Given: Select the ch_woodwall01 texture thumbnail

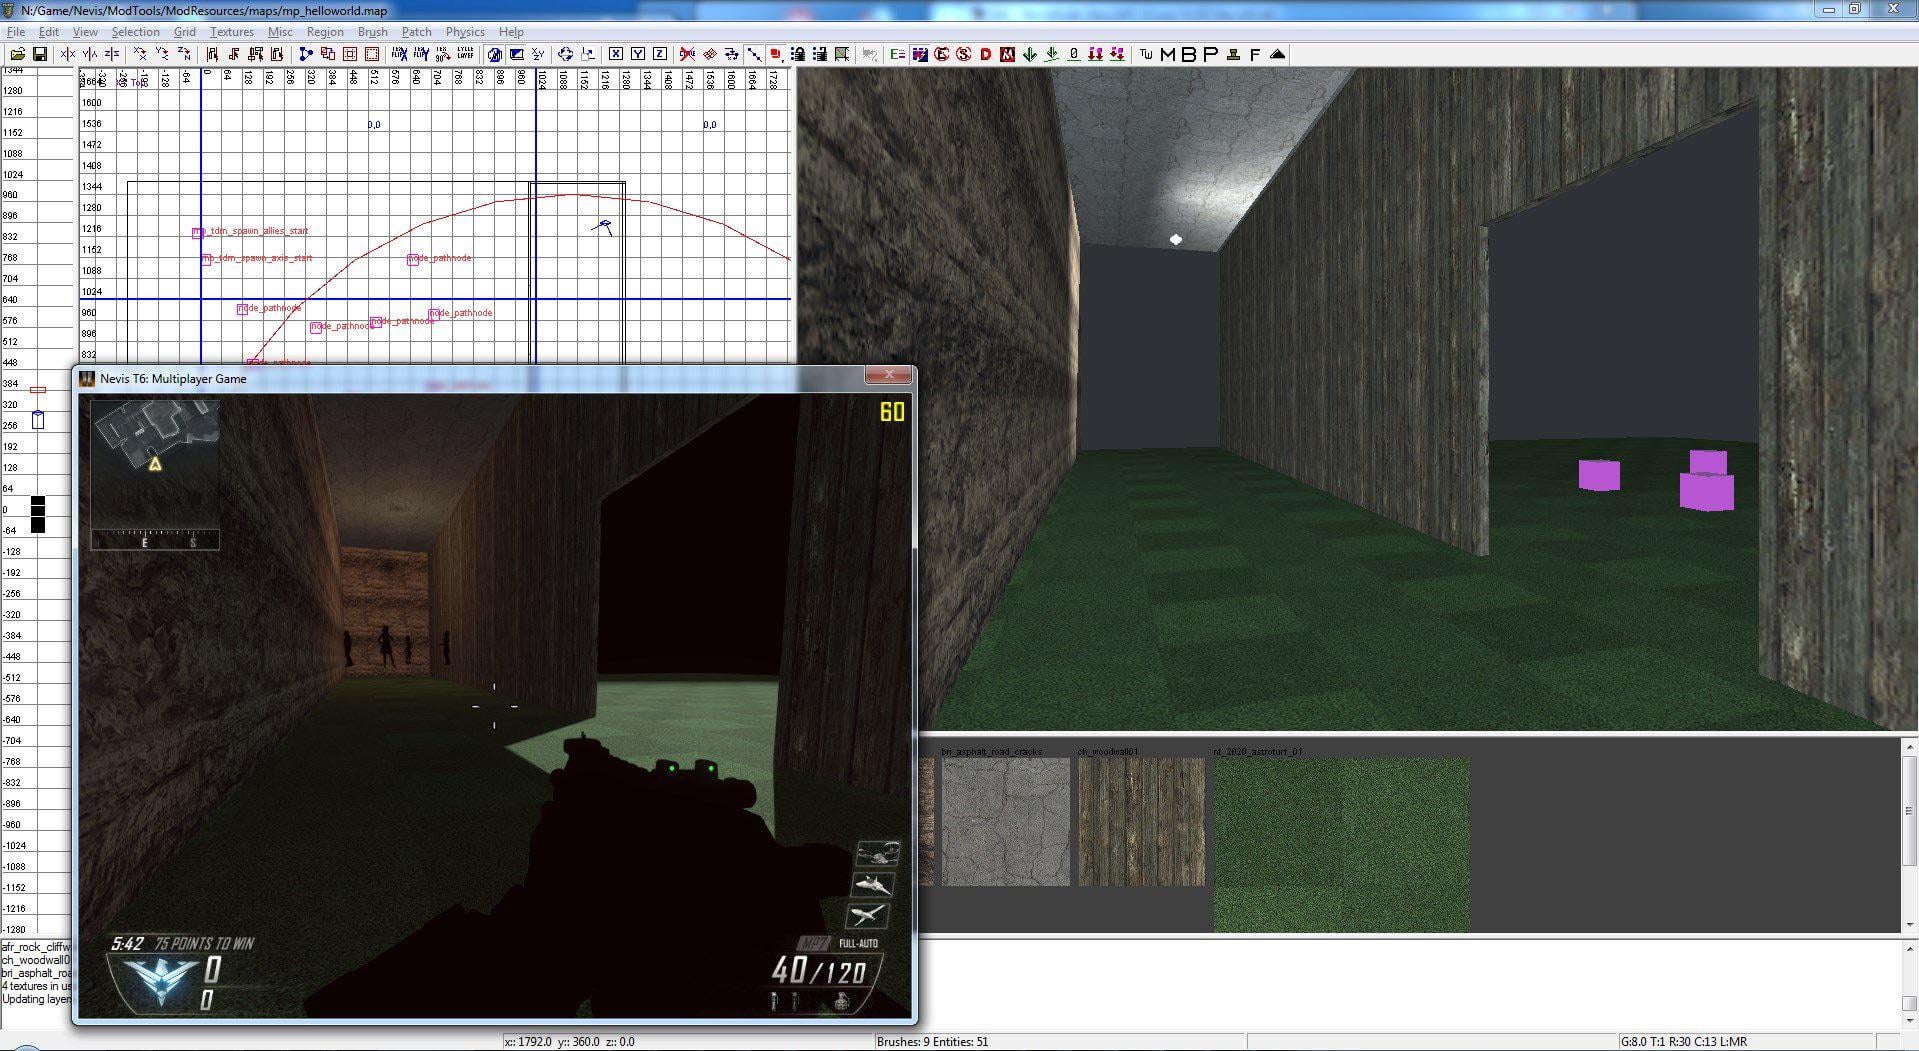Looking at the screenshot, I should [x=1141, y=821].
